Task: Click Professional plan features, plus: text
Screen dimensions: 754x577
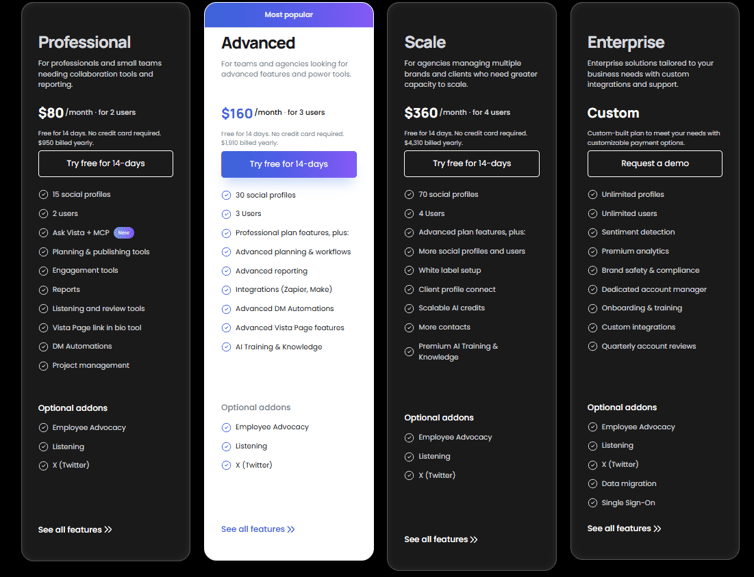Action: click(x=292, y=233)
